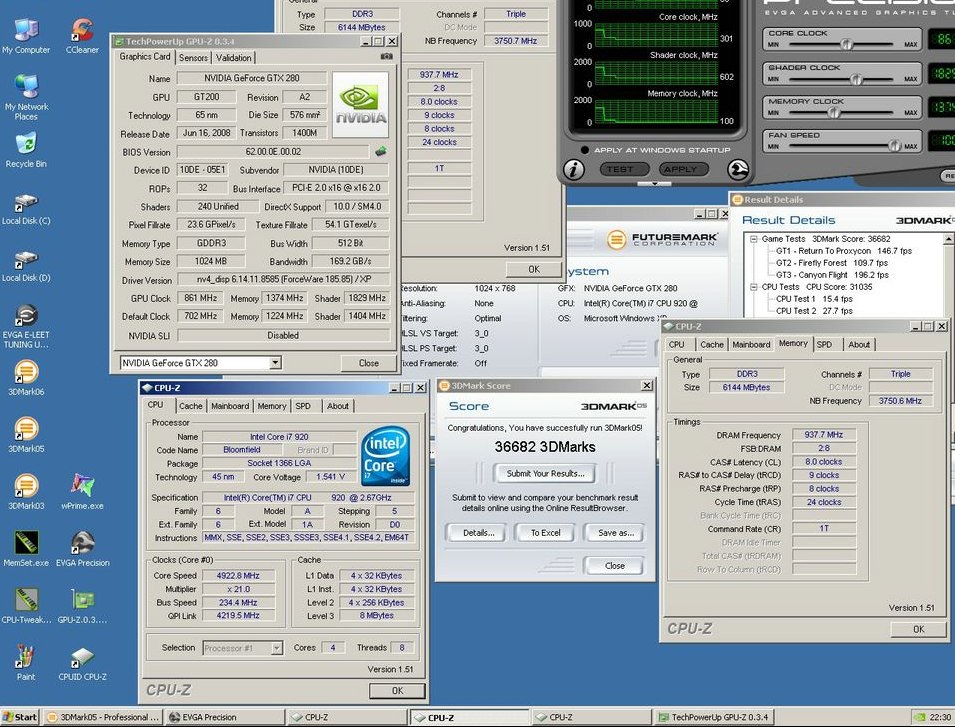Collapse Game Tests tree node
Image resolution: width=955 pixels, height=727 pixels.
(x=753, y=239)
